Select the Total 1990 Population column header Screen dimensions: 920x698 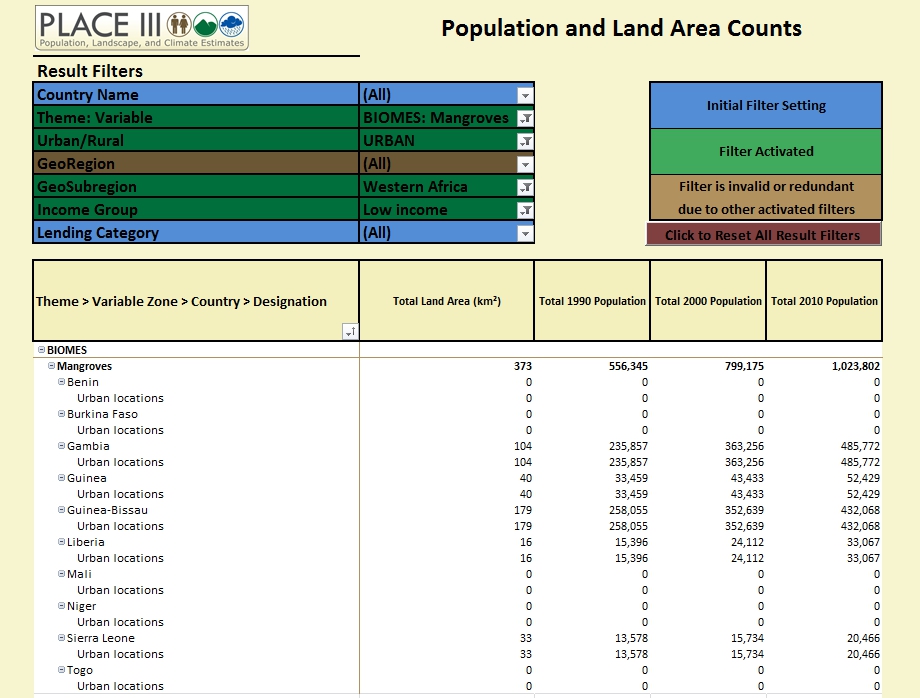pyautogui.click(x=592, y=300)
